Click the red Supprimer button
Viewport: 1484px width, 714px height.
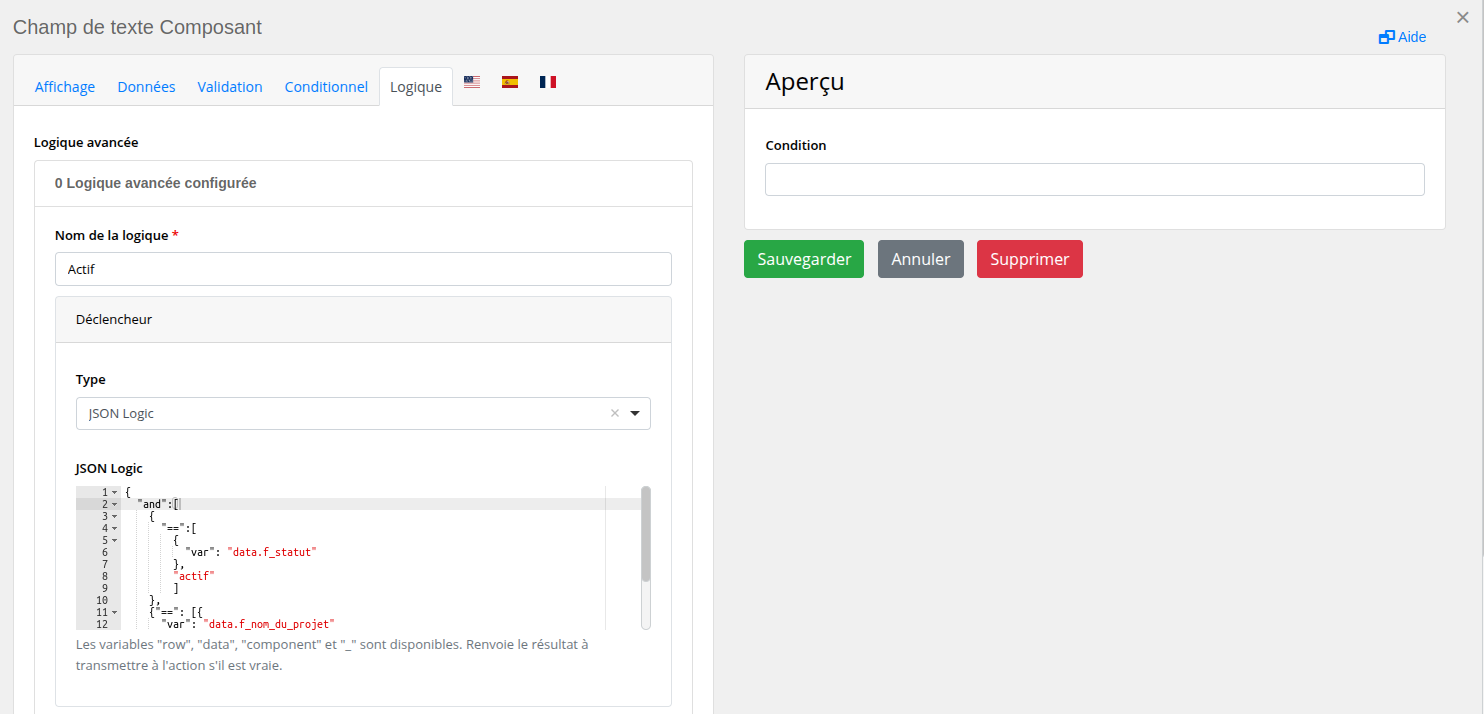1029,259
